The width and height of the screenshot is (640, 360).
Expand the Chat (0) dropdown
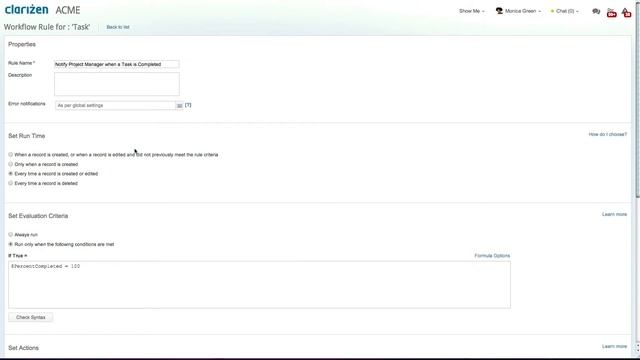click(x=565, y=11)
